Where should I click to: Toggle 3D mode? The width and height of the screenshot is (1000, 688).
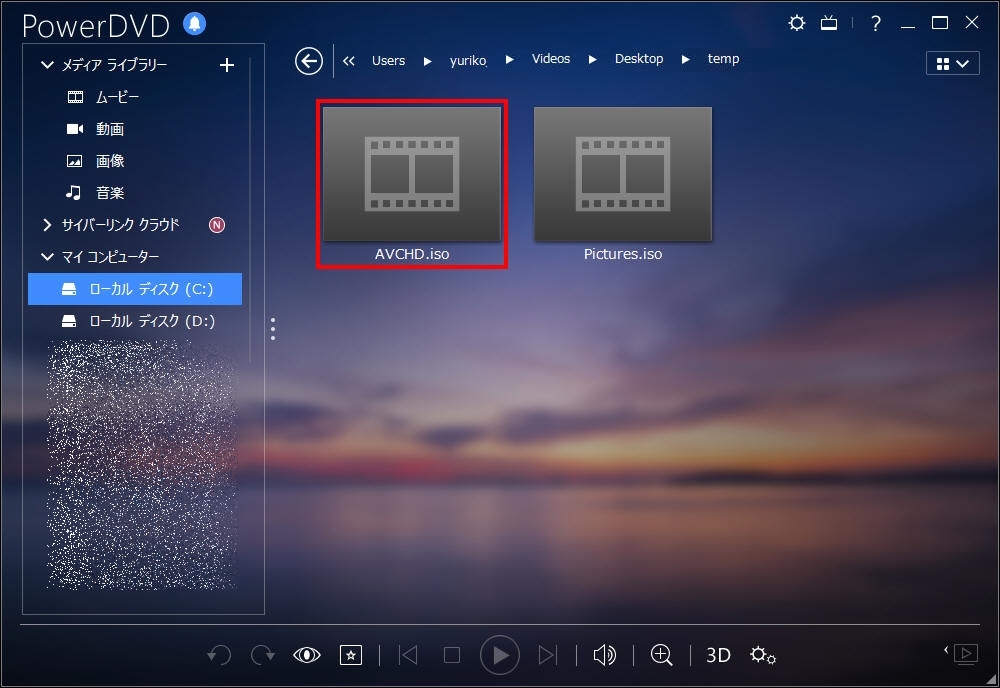(718, 655)
